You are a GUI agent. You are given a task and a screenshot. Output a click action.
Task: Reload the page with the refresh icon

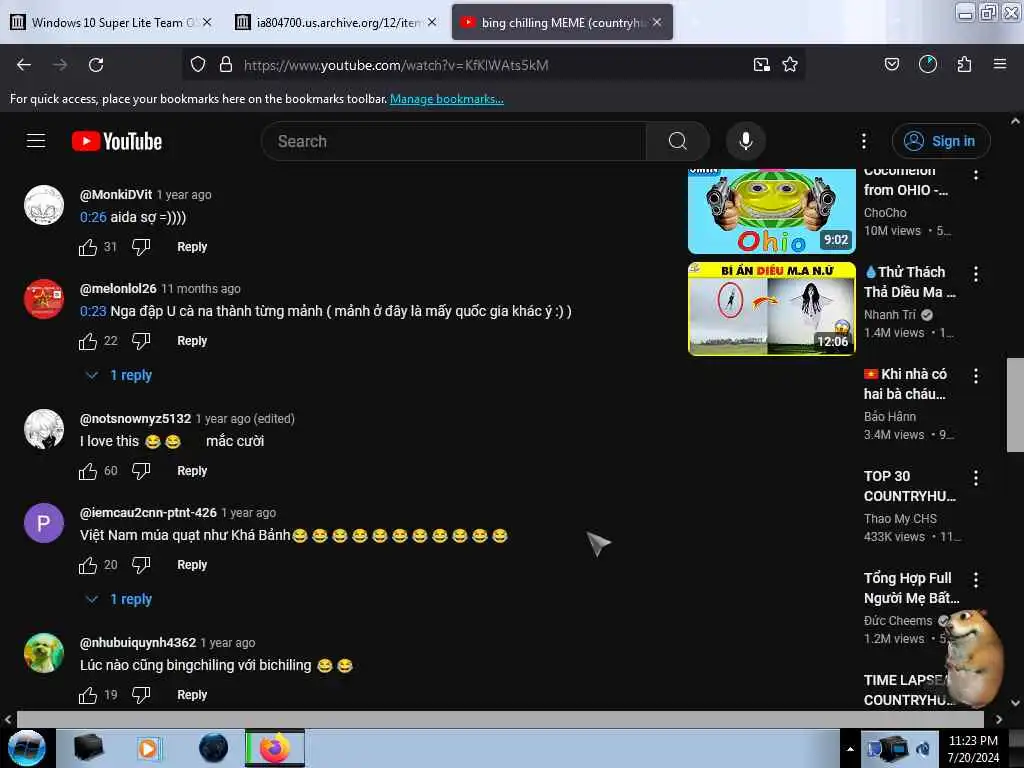tap(96, 65)
